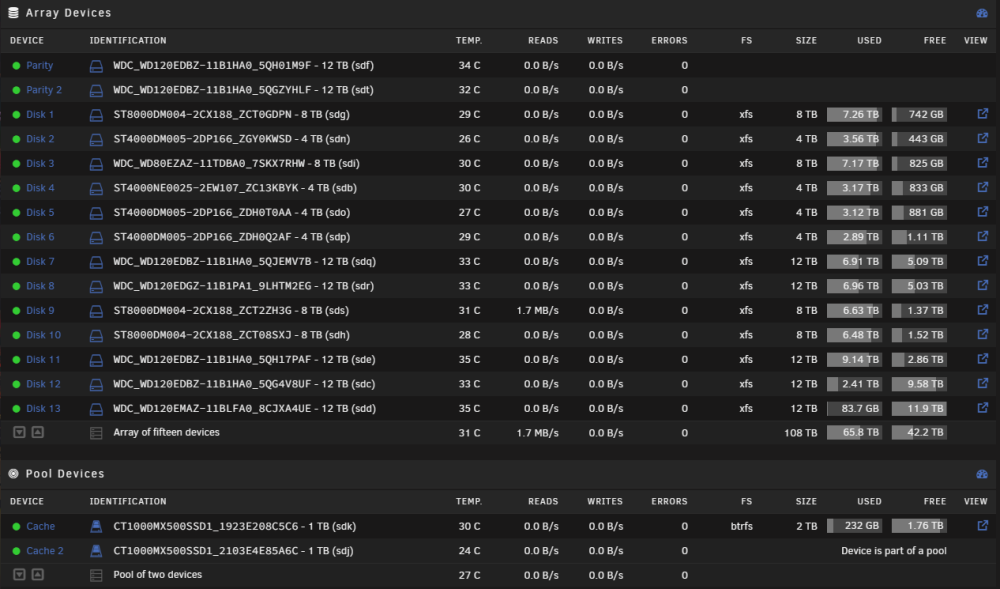Click the green status indicator for Cache 2
Image resolution: width=1000 pixels, height=589 pixels.
pos(17,551)
